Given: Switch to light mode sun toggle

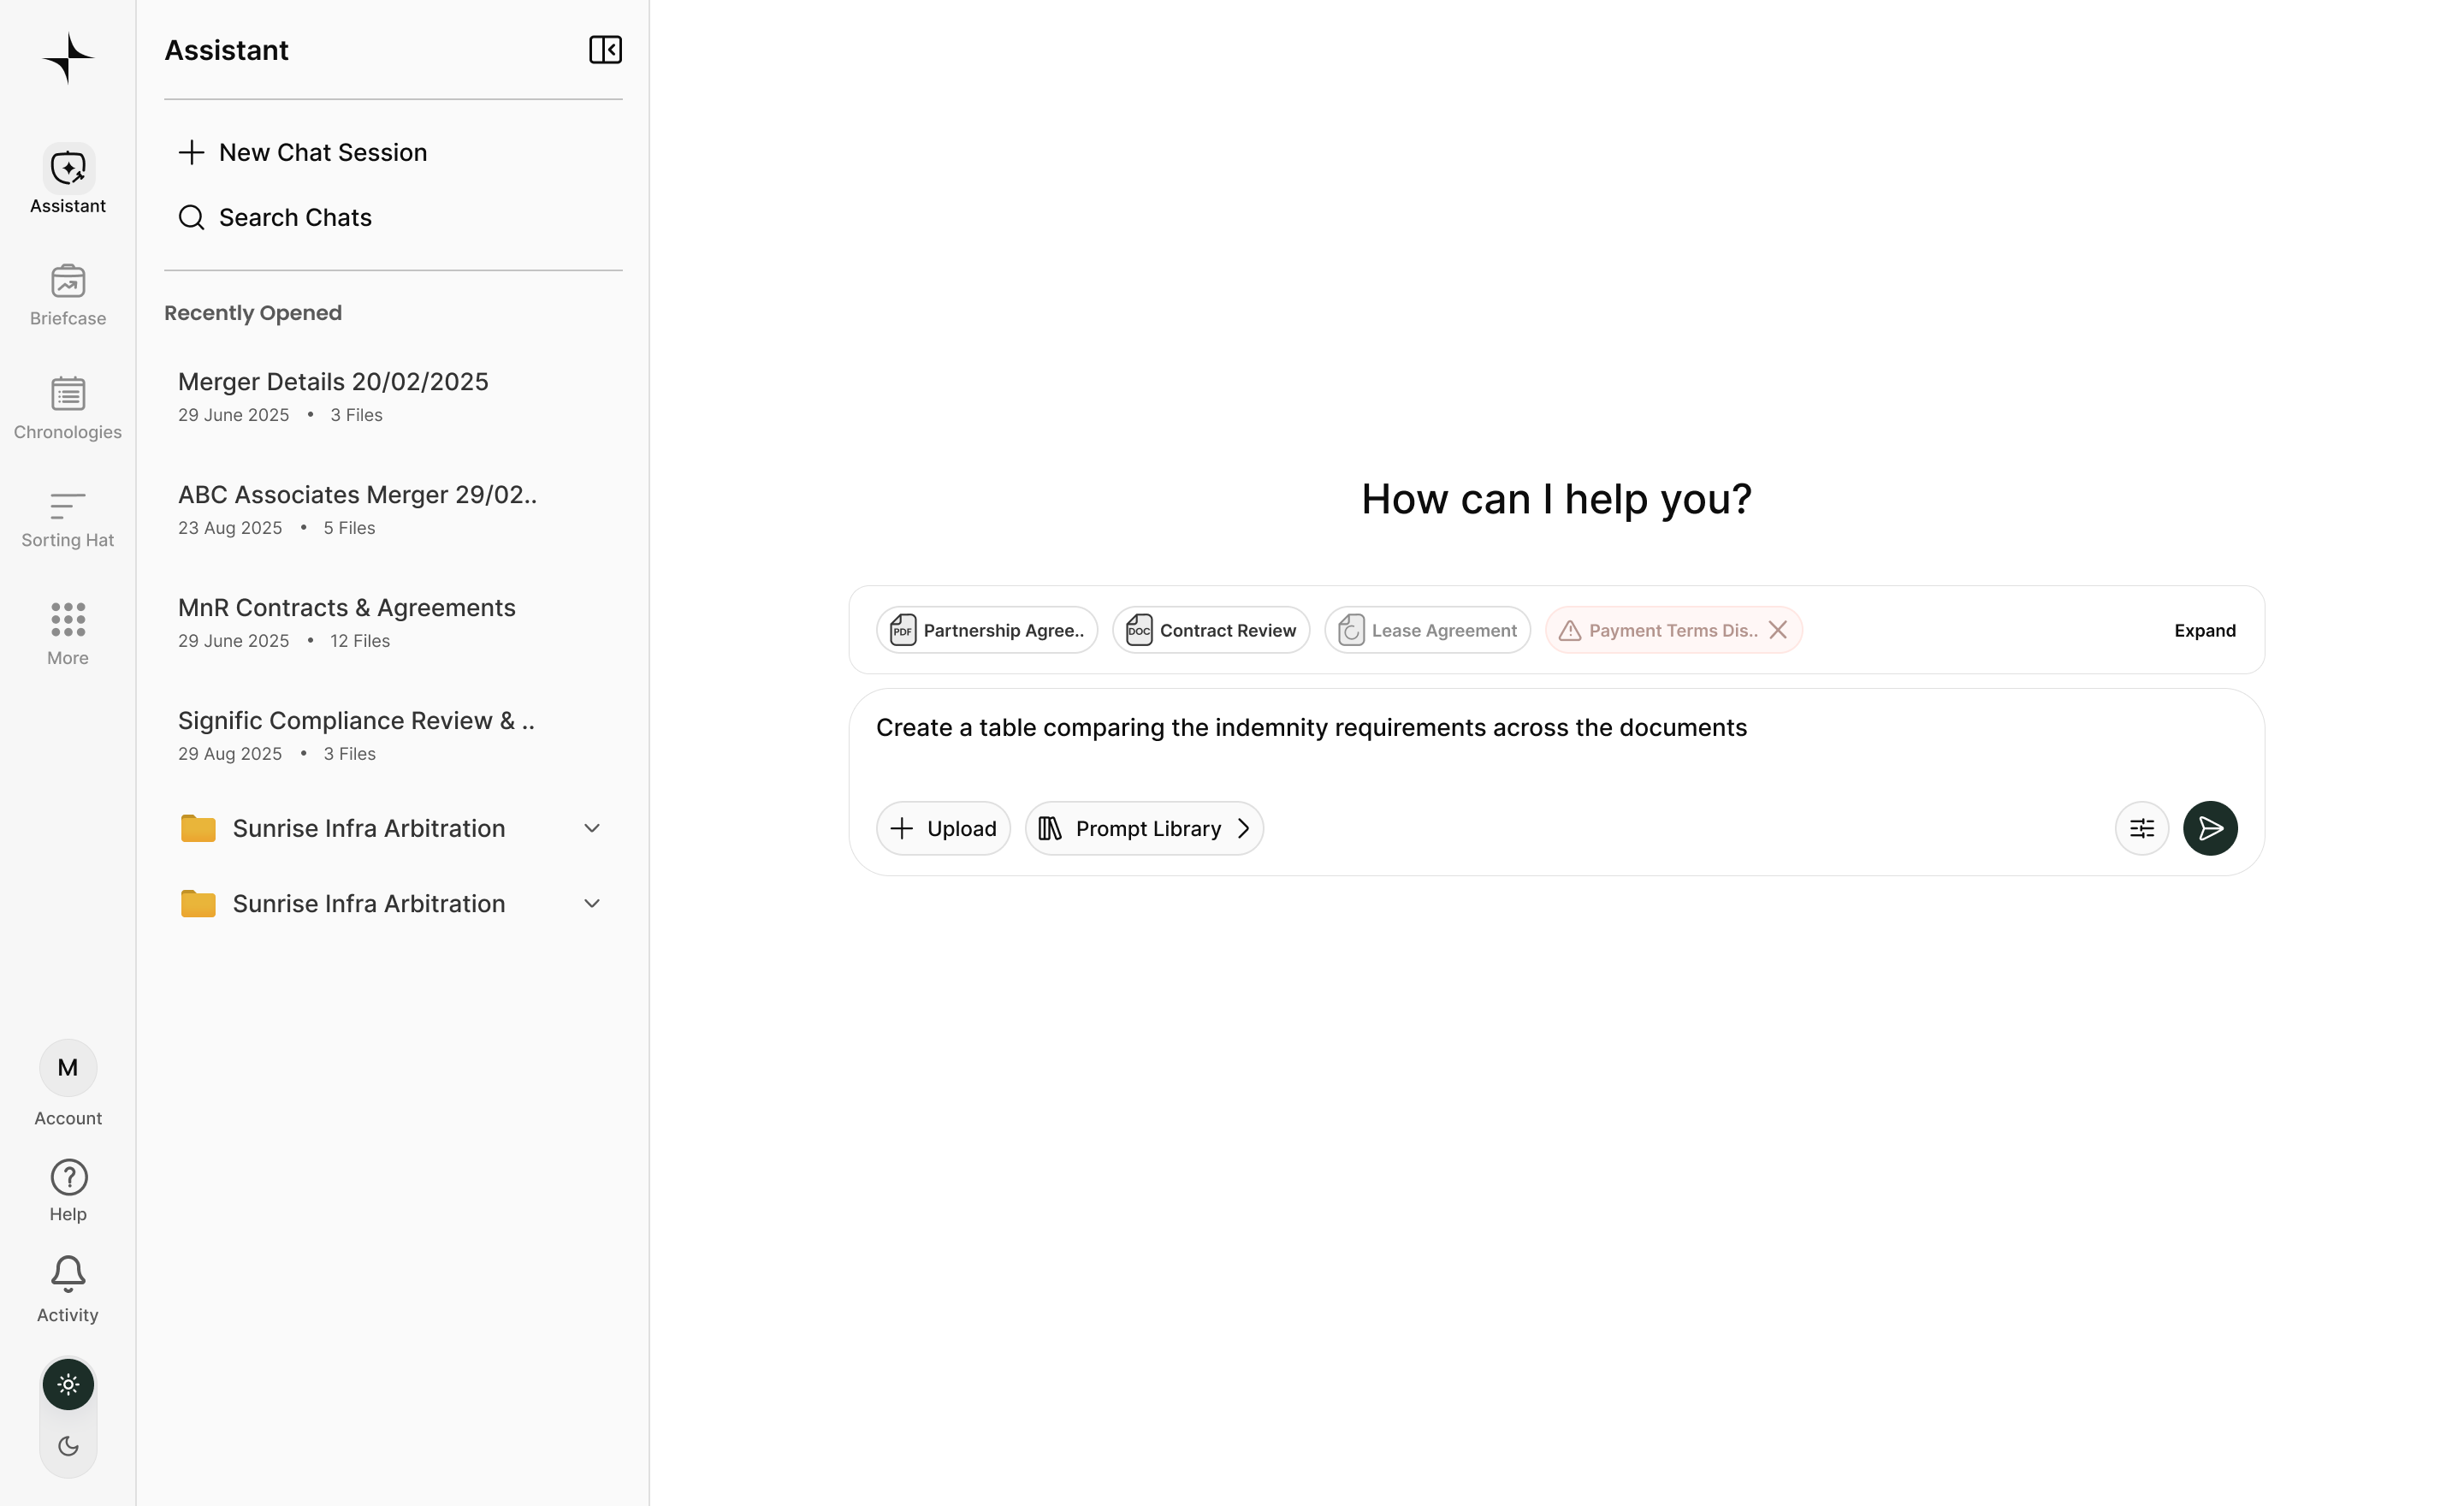Looking at the screenshot, I should point(68,1384).
